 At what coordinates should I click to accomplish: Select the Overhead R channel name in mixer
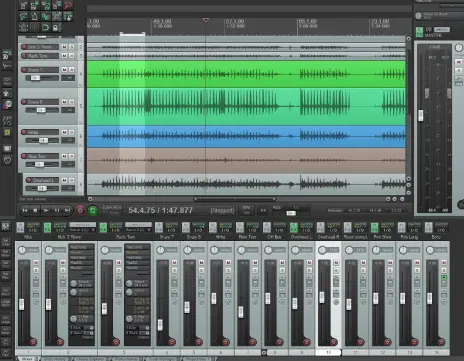pyautogui.click(x=328, y=237)
